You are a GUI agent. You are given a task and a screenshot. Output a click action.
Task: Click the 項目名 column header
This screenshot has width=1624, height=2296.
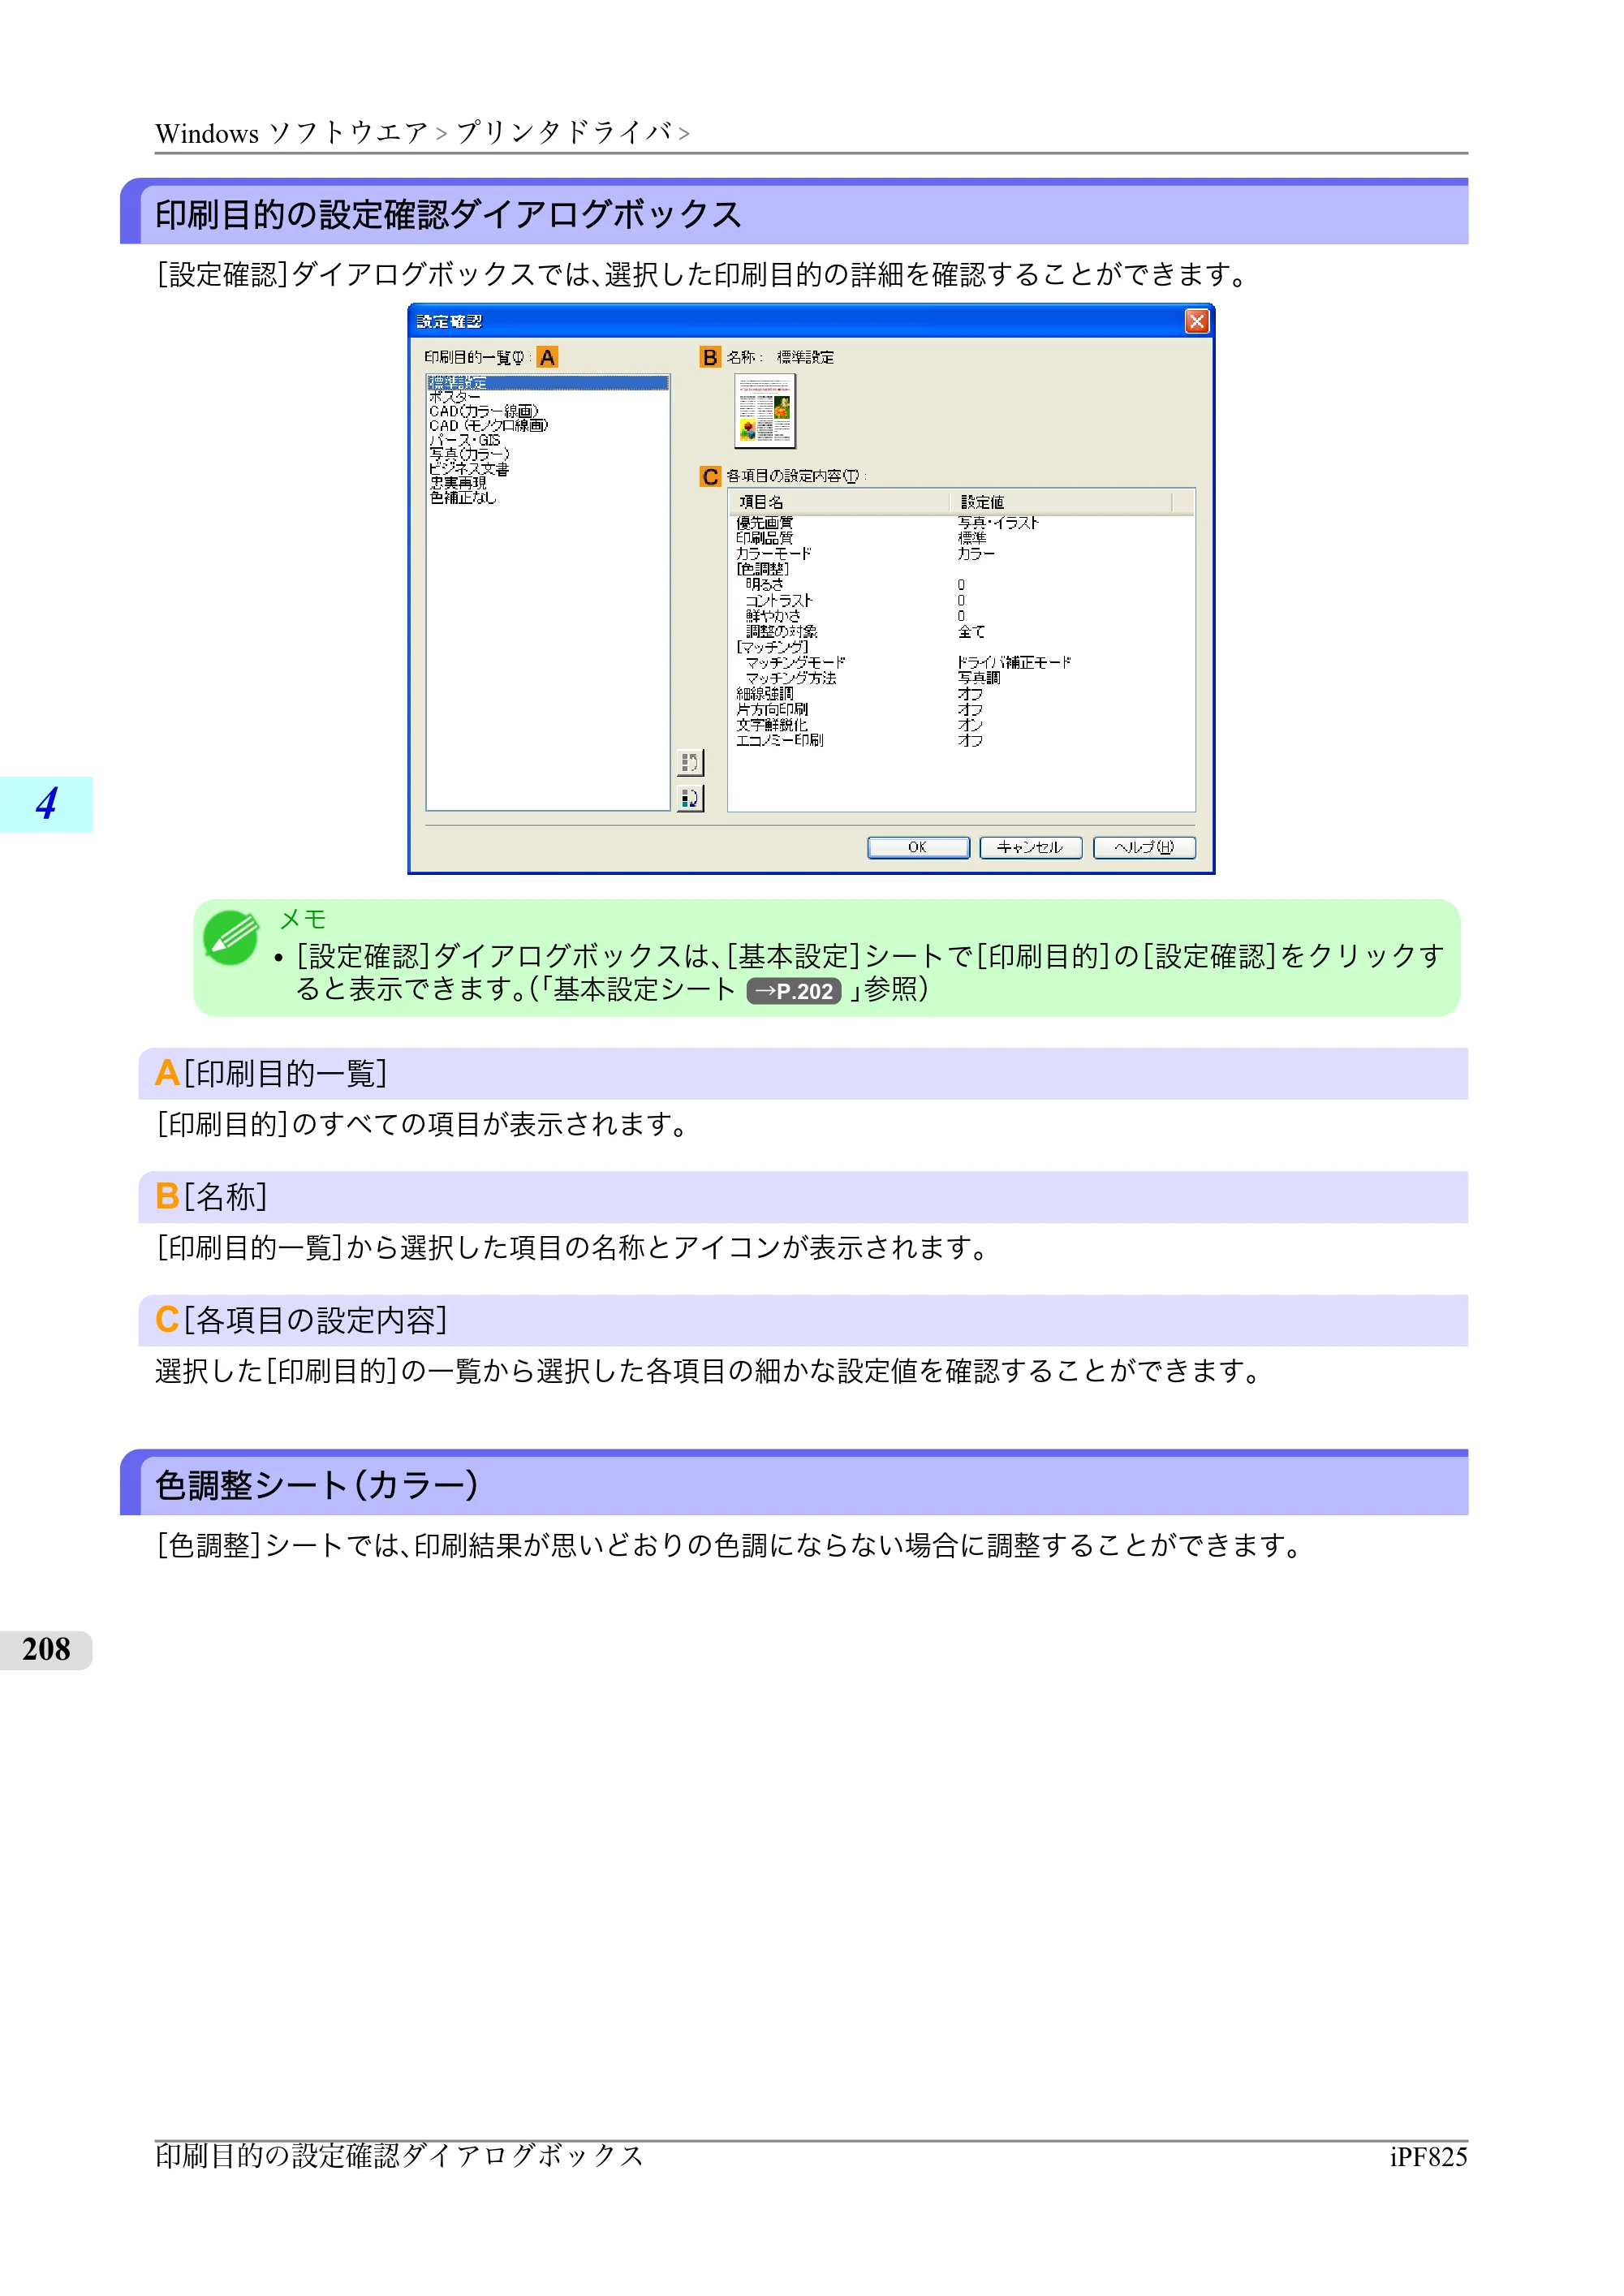click(x=839, y=502)
